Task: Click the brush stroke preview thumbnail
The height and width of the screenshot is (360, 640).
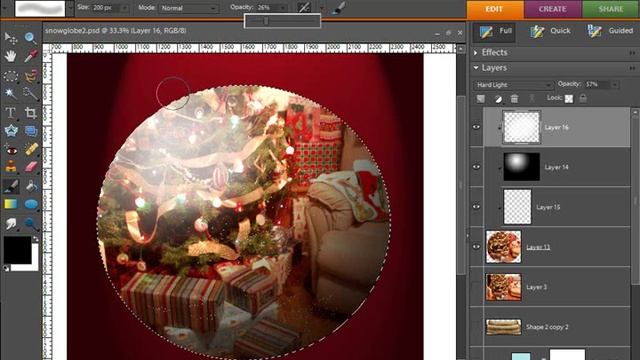Action: click(x=40, y=8)
